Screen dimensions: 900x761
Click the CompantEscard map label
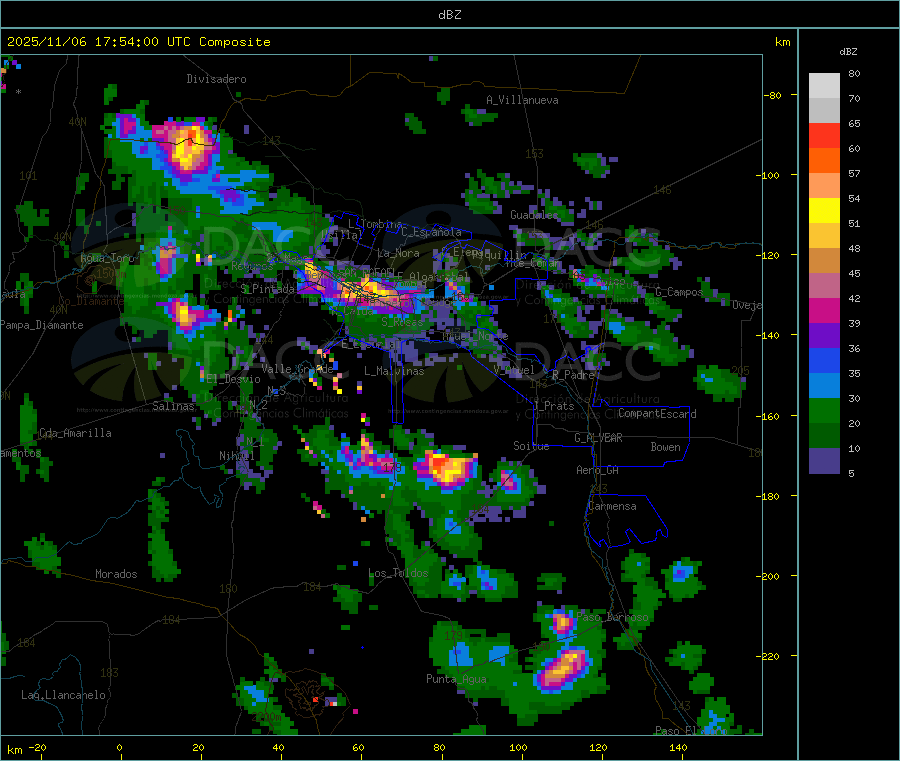click(657, 414)
